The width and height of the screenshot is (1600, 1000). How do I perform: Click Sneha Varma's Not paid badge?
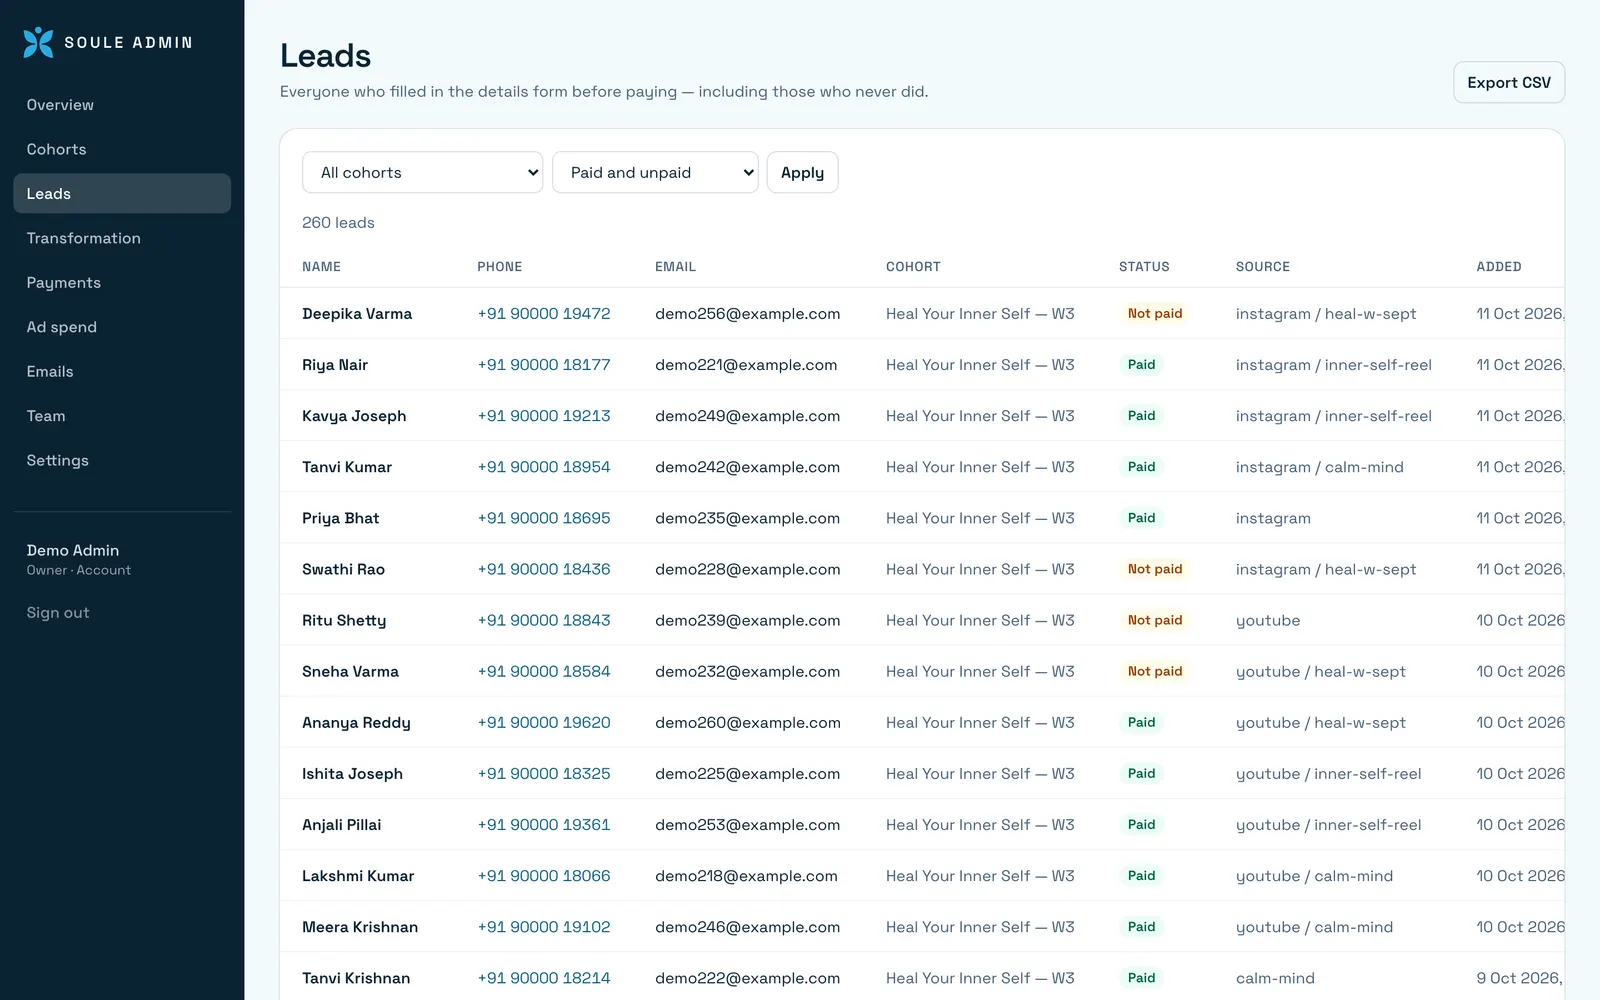click(x=1155, y=671)
